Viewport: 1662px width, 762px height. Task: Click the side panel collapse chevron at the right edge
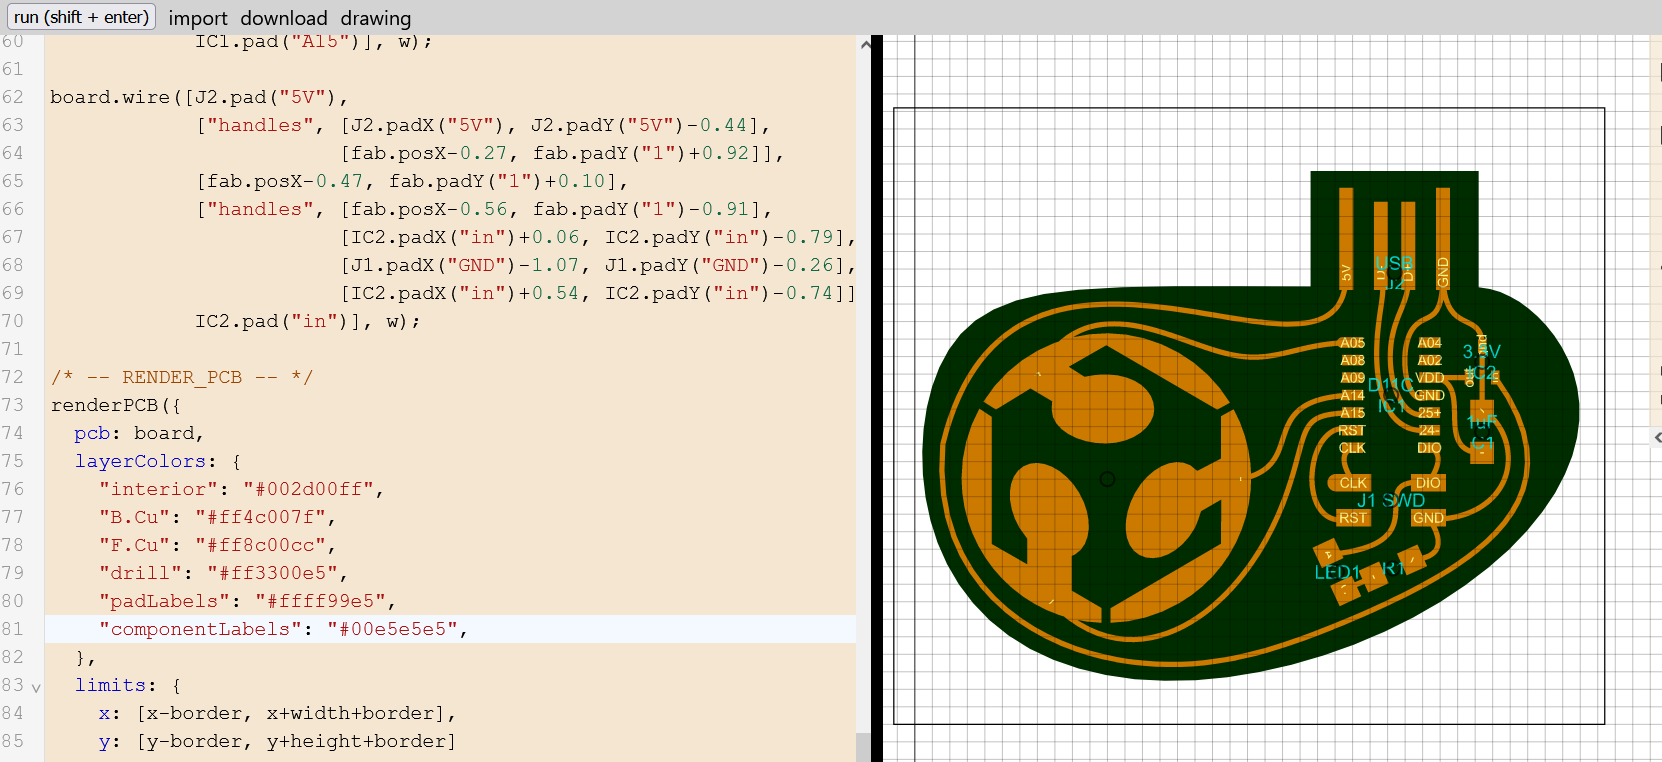click(1657, 437)
